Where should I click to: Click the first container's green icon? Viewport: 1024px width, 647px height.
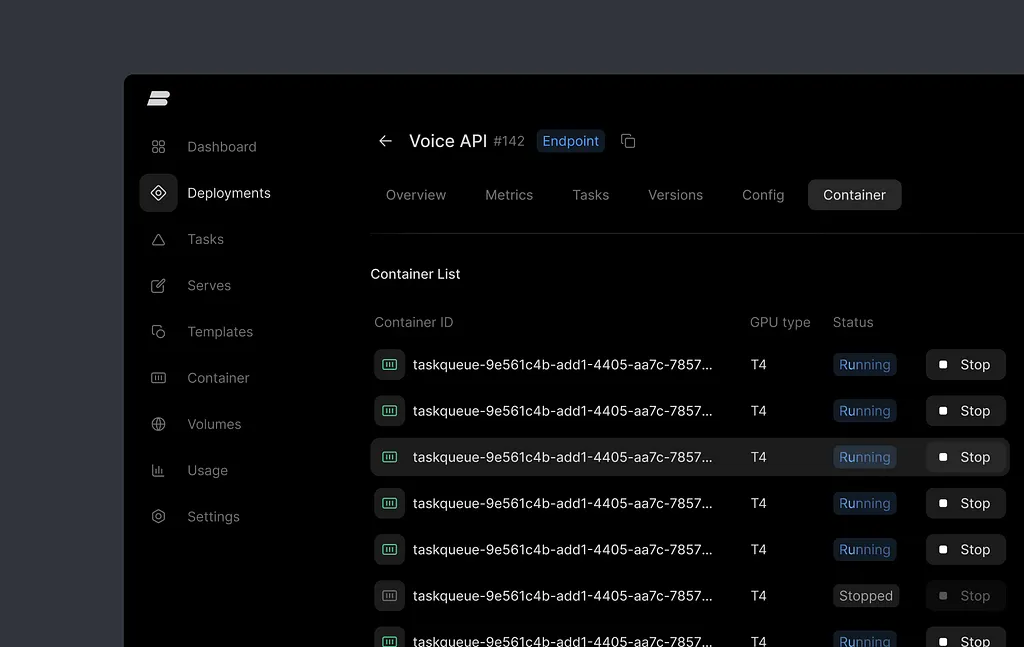point(389,365)
